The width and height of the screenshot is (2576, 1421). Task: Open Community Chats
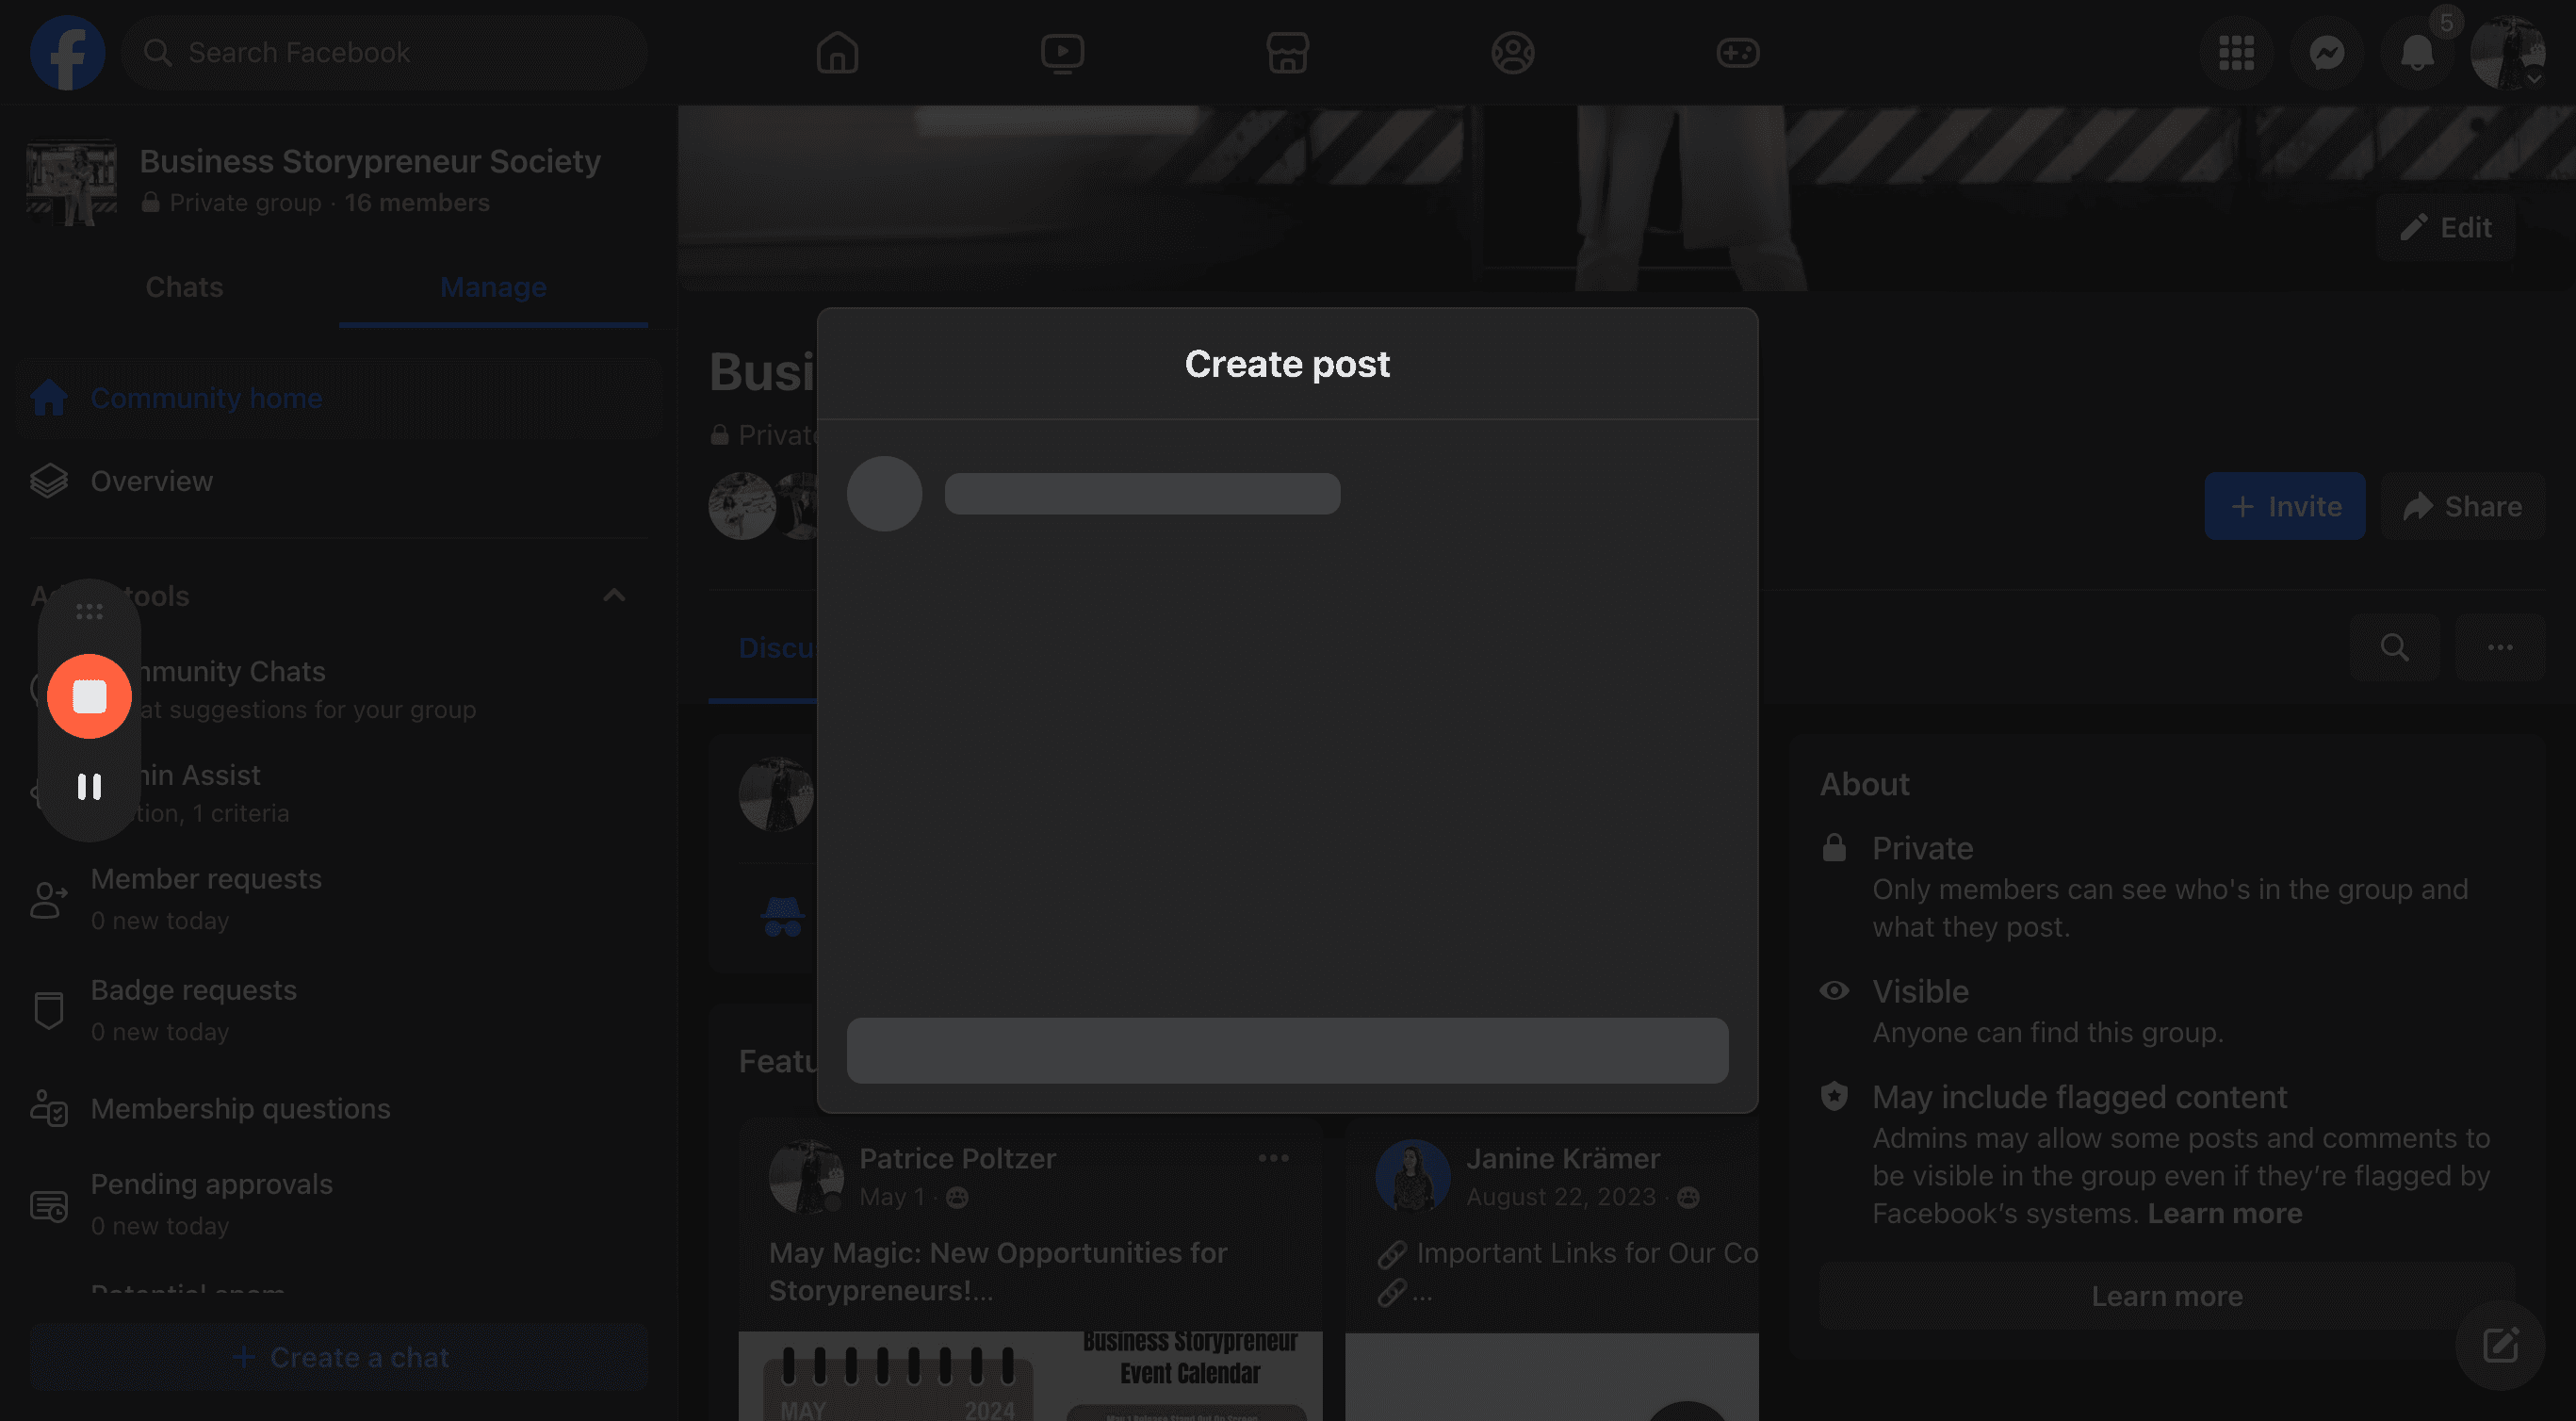tap(339, 689)
